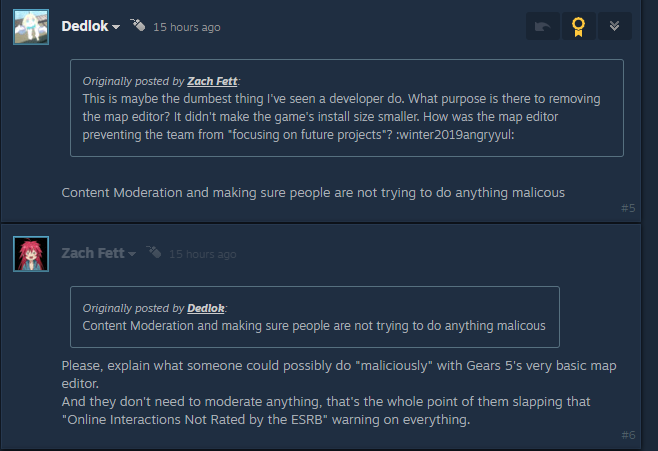Click the quoted Content Moderation text in Zach Fett's post

coord(314,325)
